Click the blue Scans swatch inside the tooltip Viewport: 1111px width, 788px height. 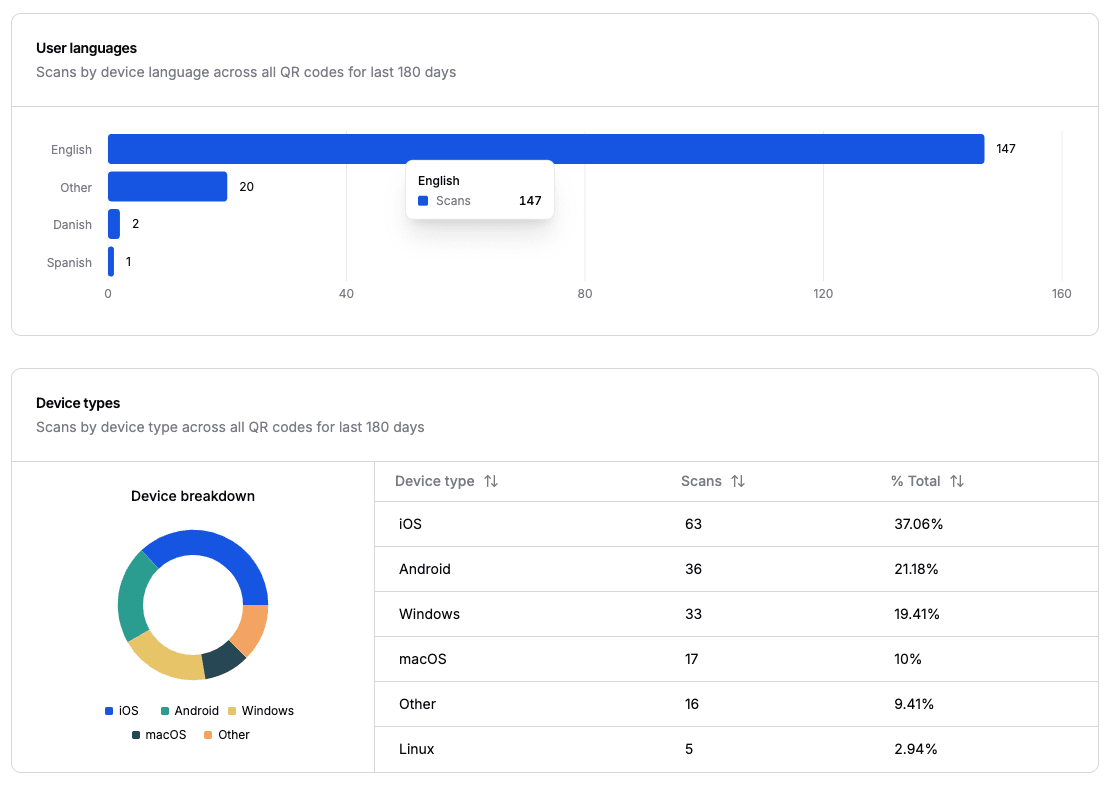point(424,200)
